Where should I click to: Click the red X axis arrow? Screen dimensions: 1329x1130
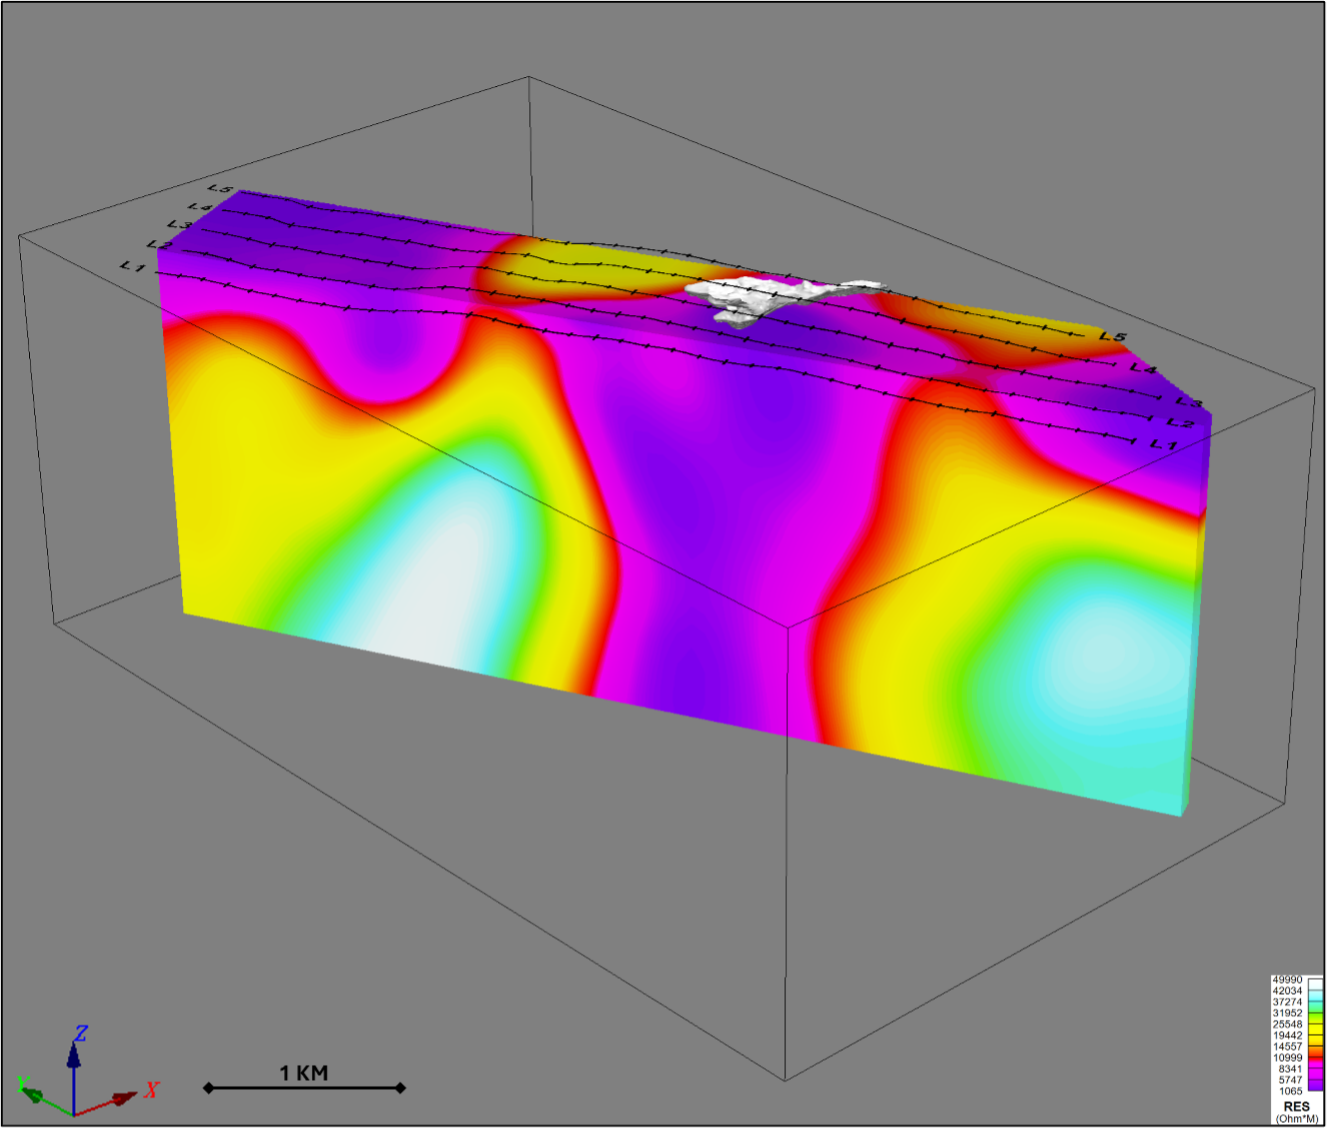coord(122,1098)
